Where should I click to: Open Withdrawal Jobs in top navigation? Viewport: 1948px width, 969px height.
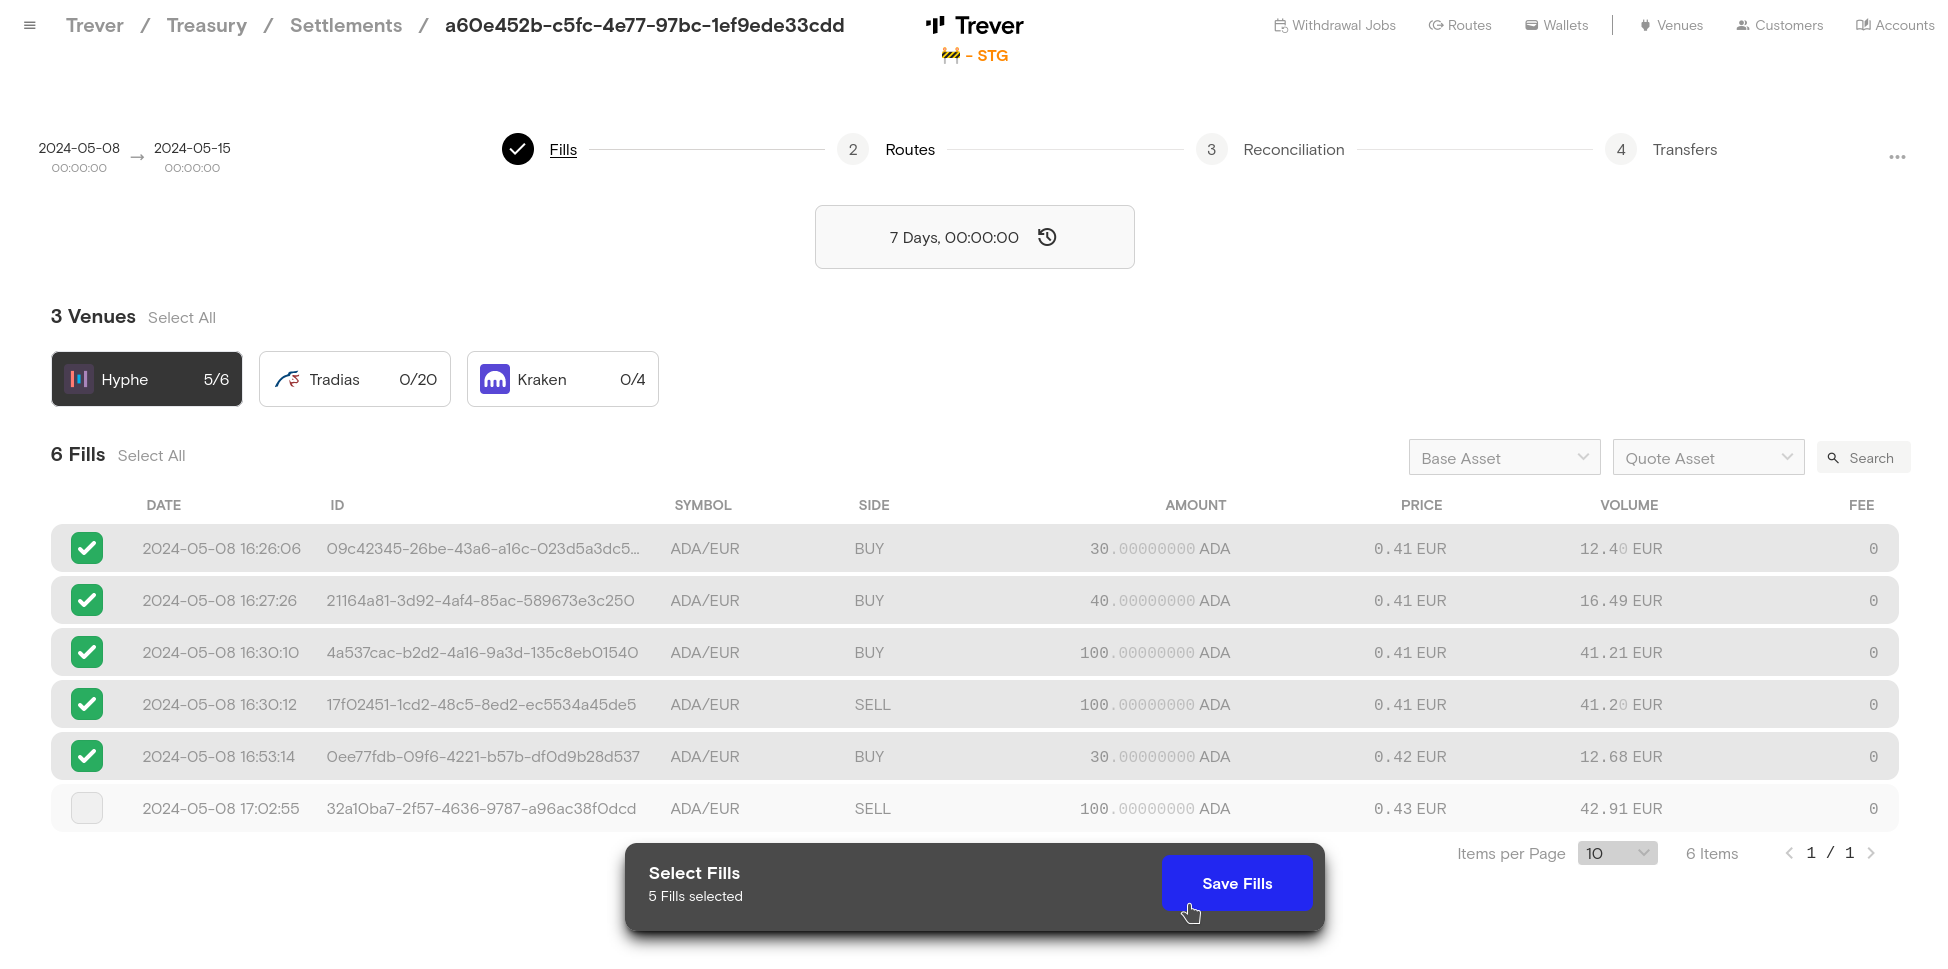pos(1334,26)
